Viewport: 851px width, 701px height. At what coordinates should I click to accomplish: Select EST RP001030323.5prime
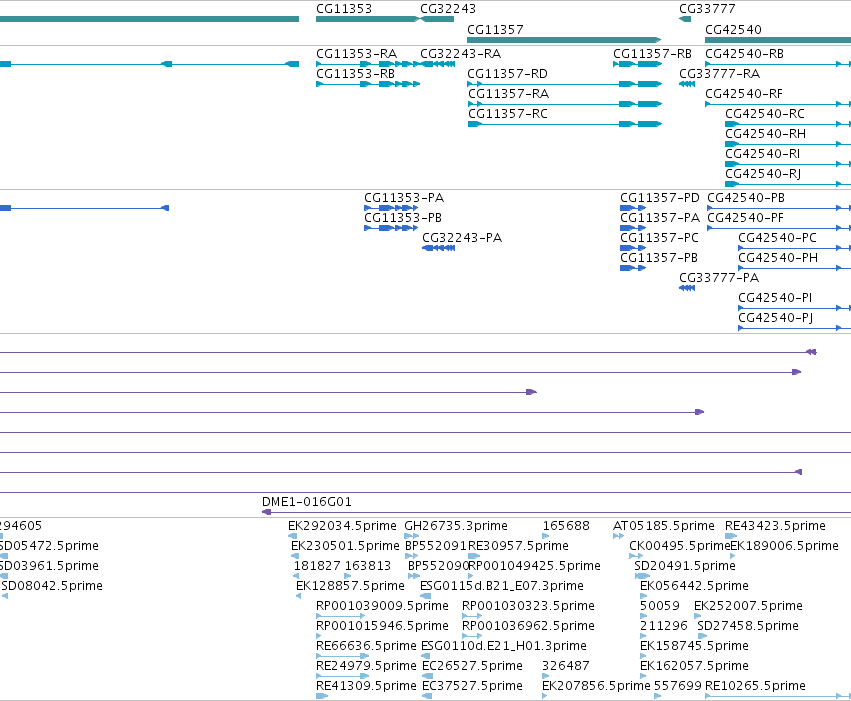(x=529, y=607)
